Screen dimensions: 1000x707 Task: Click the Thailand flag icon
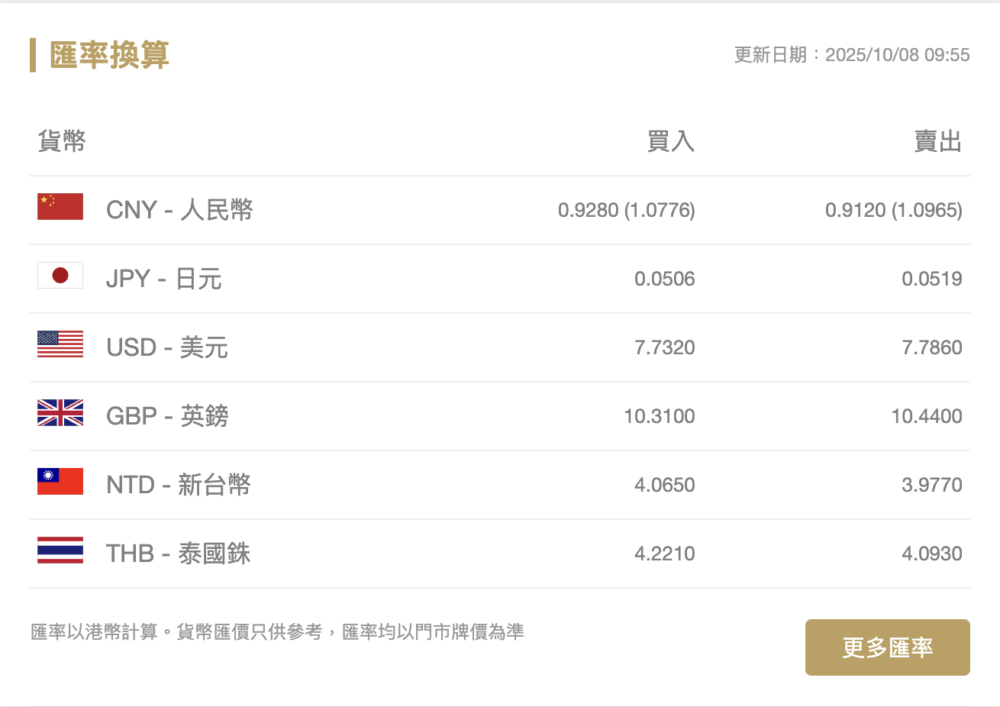(x=60, y=551)
